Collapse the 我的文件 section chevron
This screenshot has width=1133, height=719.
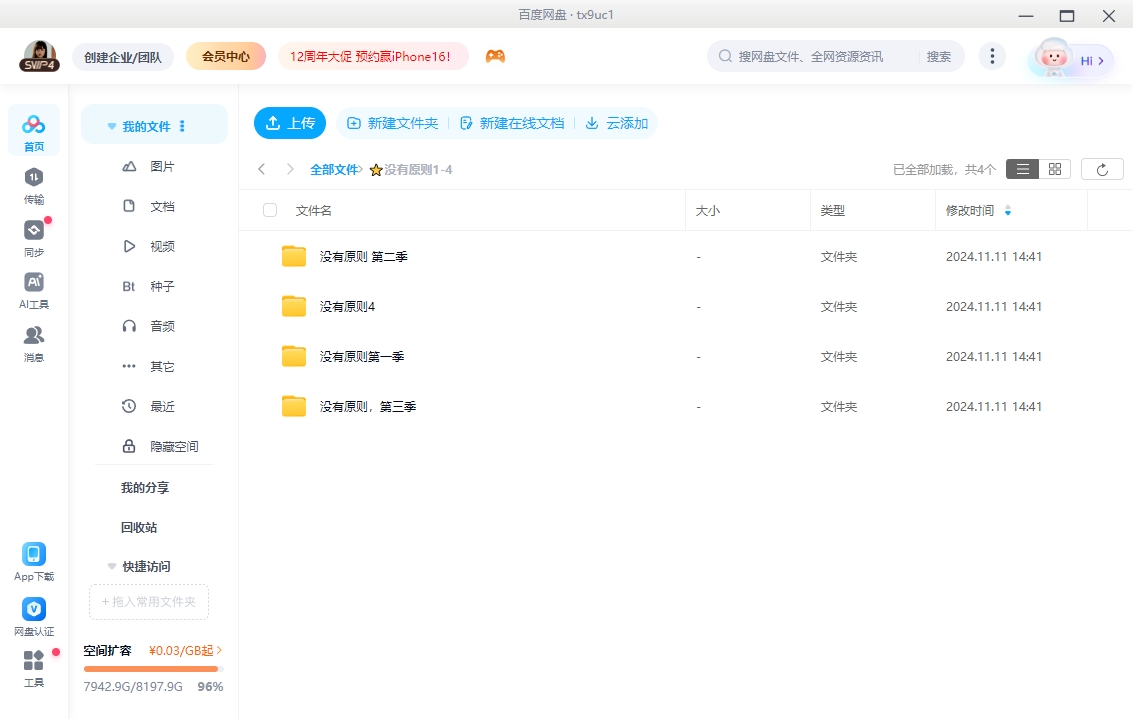click(x=111, y=125)
